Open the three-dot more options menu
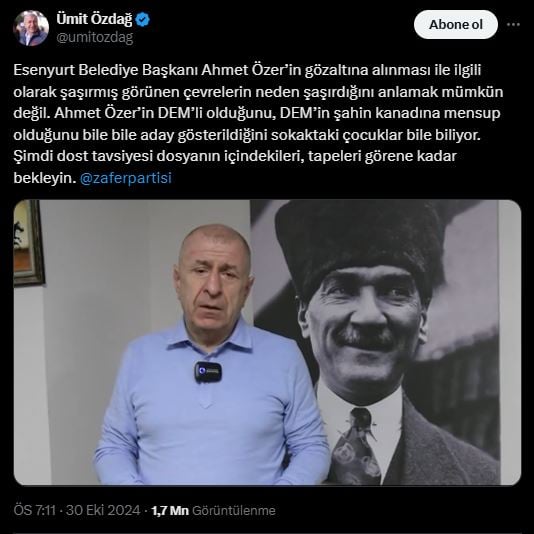The height and width of the screenshot is (534, 534). click(513, 25)
